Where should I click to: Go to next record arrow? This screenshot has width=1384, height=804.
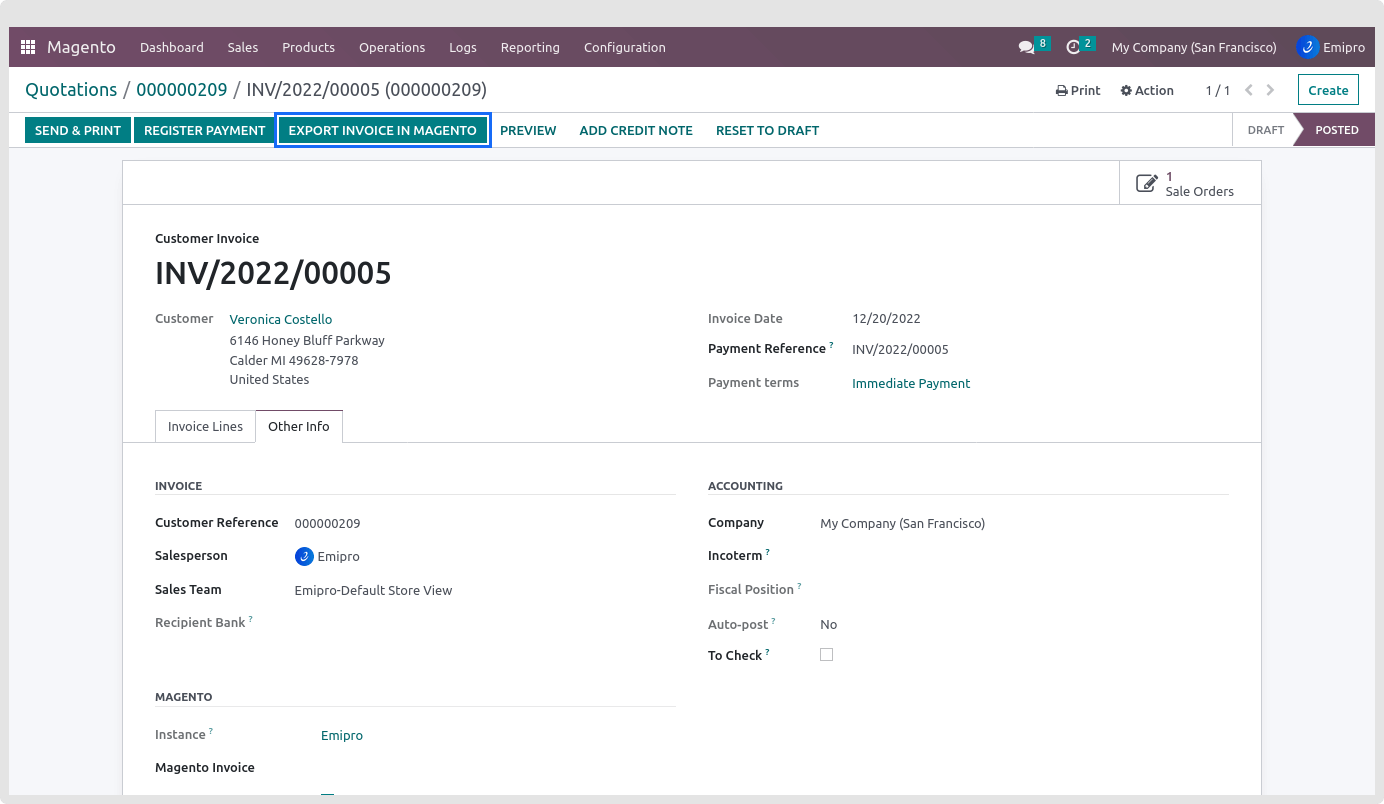tap(1271, 90)
